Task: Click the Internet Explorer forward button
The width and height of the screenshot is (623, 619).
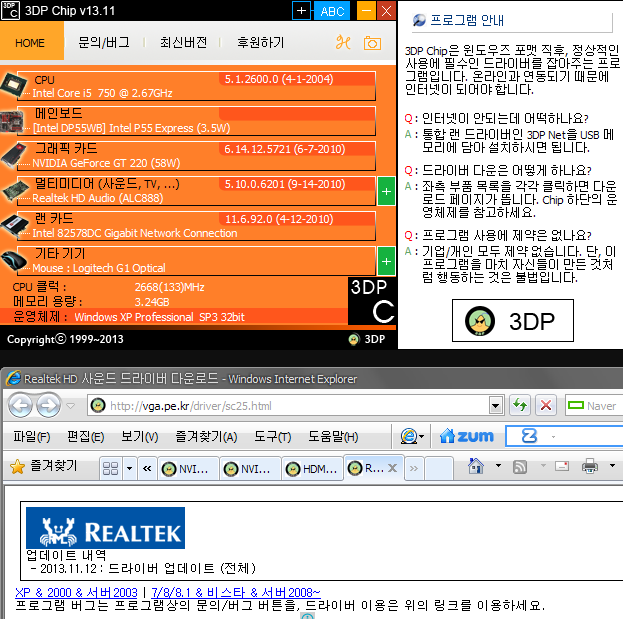Action: pos(48,406)
